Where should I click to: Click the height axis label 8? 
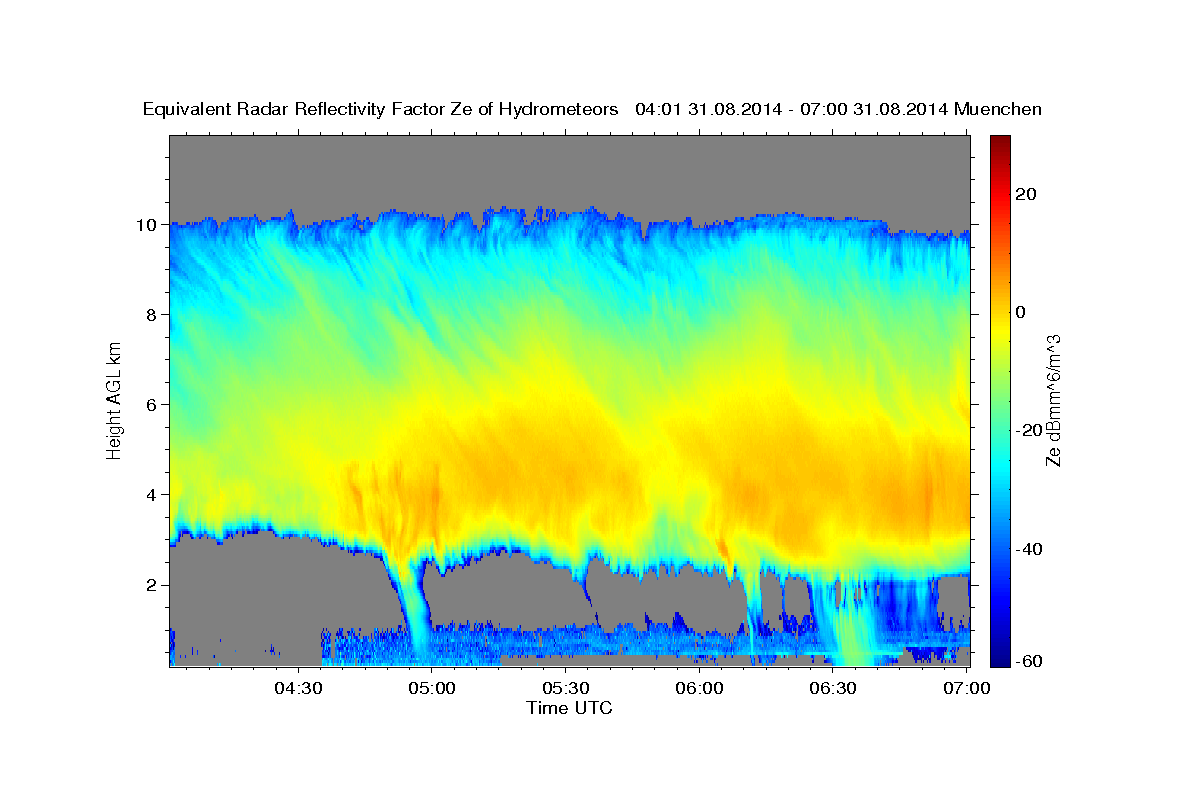click(153, 314)
